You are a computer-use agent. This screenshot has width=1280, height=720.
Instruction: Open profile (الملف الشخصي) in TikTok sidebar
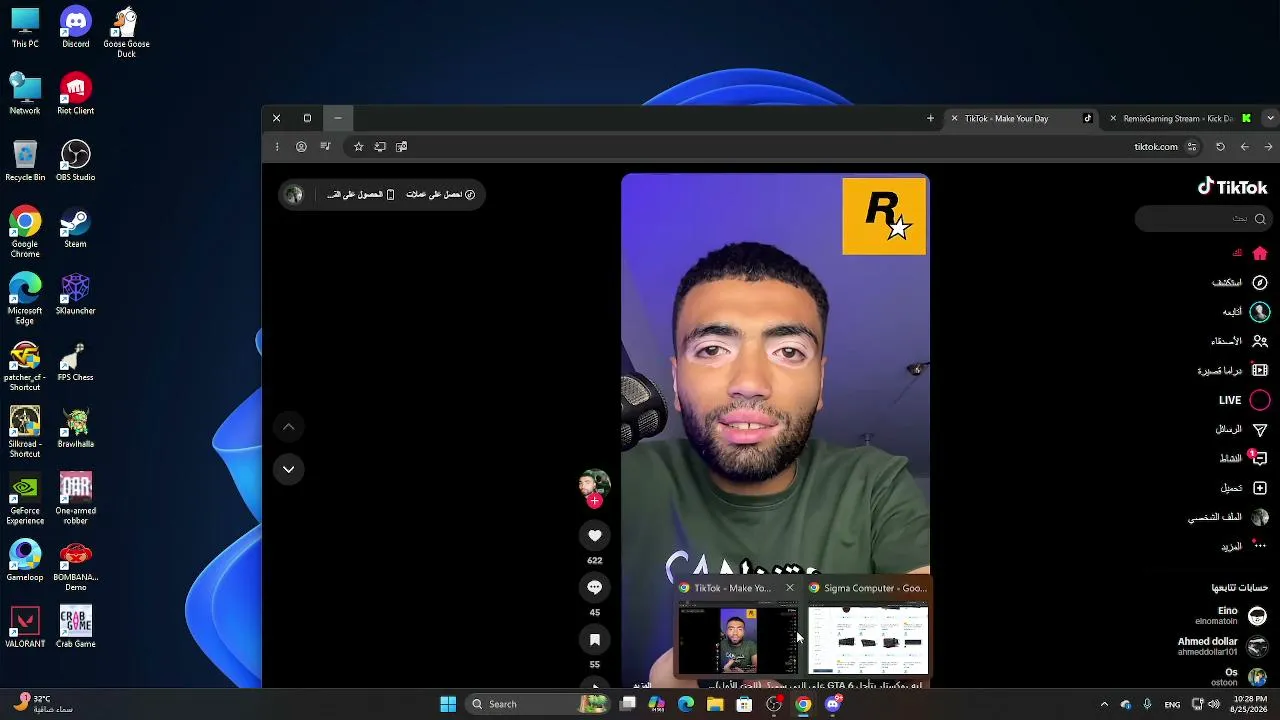(x=1228, y=517)
